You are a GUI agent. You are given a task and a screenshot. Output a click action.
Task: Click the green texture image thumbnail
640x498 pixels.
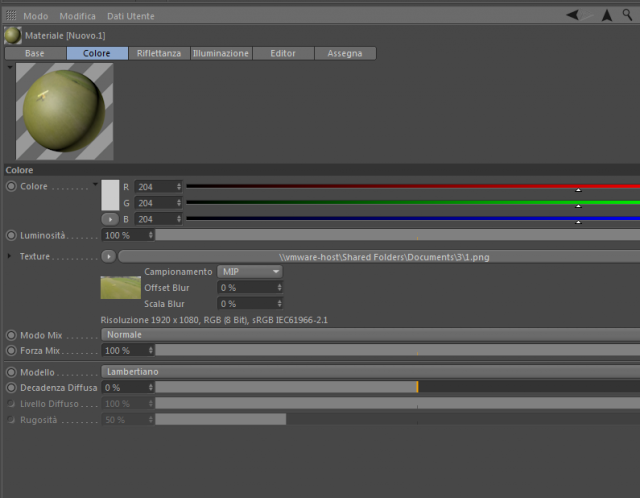[121, 288]
